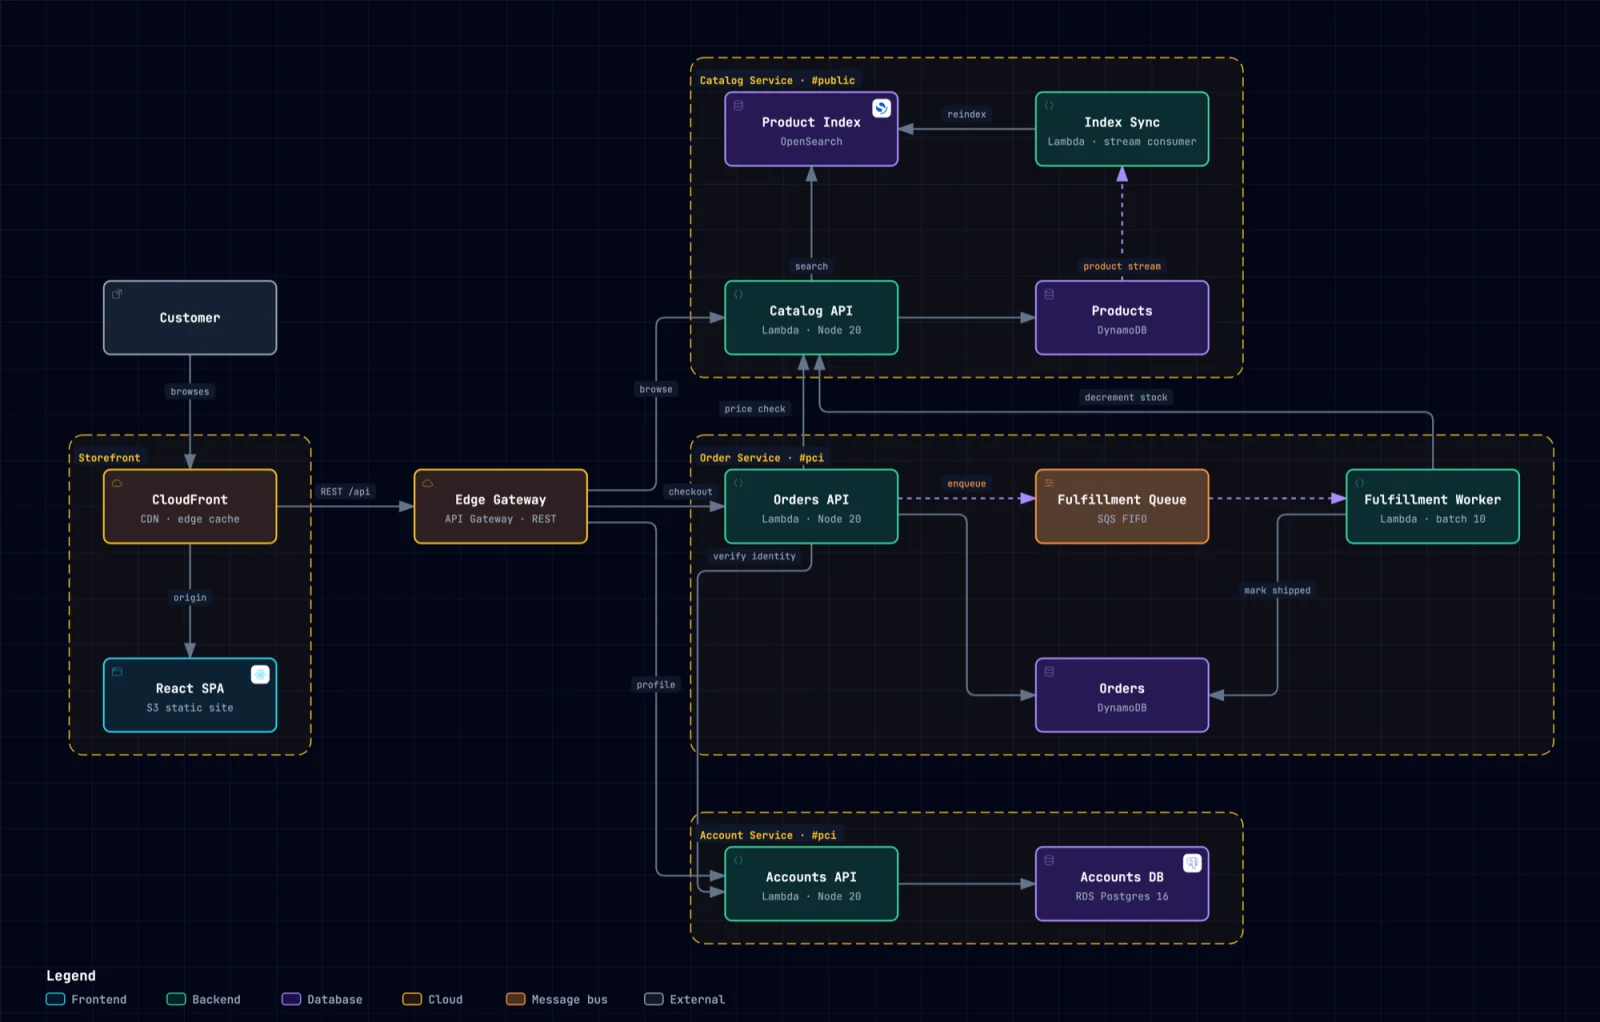
Task: Click the 'decrement stock' edge label
Action: 1126,397
